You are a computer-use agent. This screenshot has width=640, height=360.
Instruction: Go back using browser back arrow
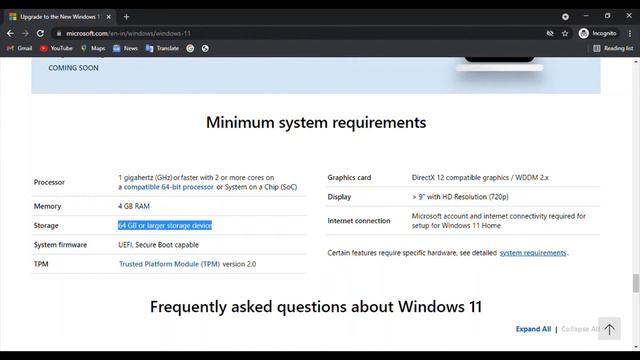(x=11, y=33)
